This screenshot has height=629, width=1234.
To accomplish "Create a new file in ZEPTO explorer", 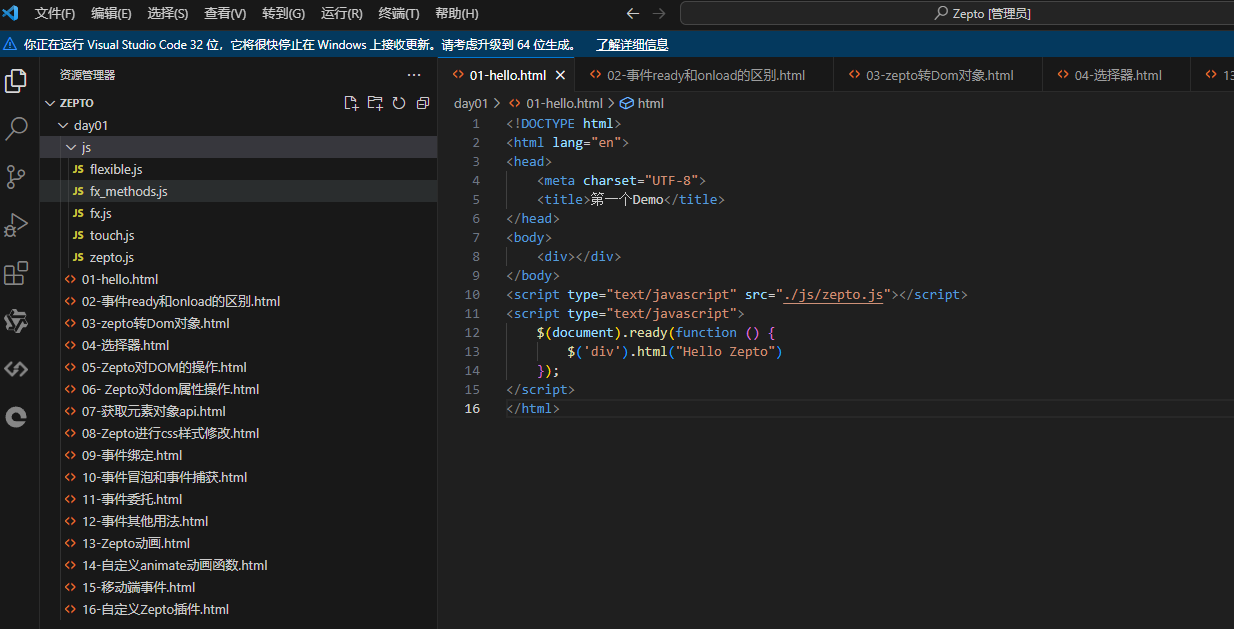I will tap(351, 103).
